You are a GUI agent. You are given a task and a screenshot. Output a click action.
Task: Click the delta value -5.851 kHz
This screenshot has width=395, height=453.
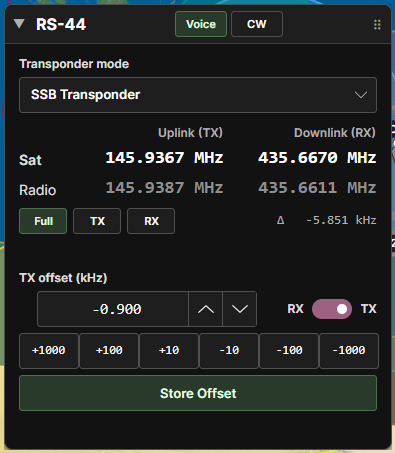click(341, 220)
